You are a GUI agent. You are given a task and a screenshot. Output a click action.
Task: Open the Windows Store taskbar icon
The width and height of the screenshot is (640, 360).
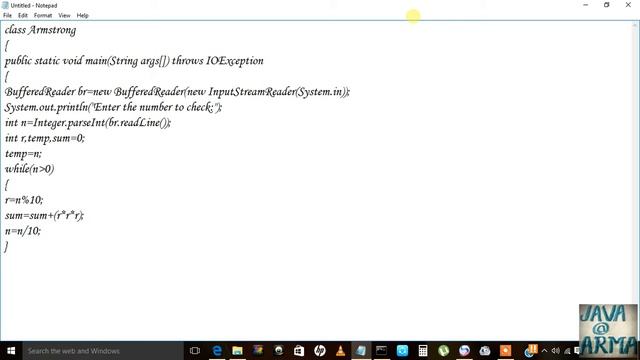(299, 351)
